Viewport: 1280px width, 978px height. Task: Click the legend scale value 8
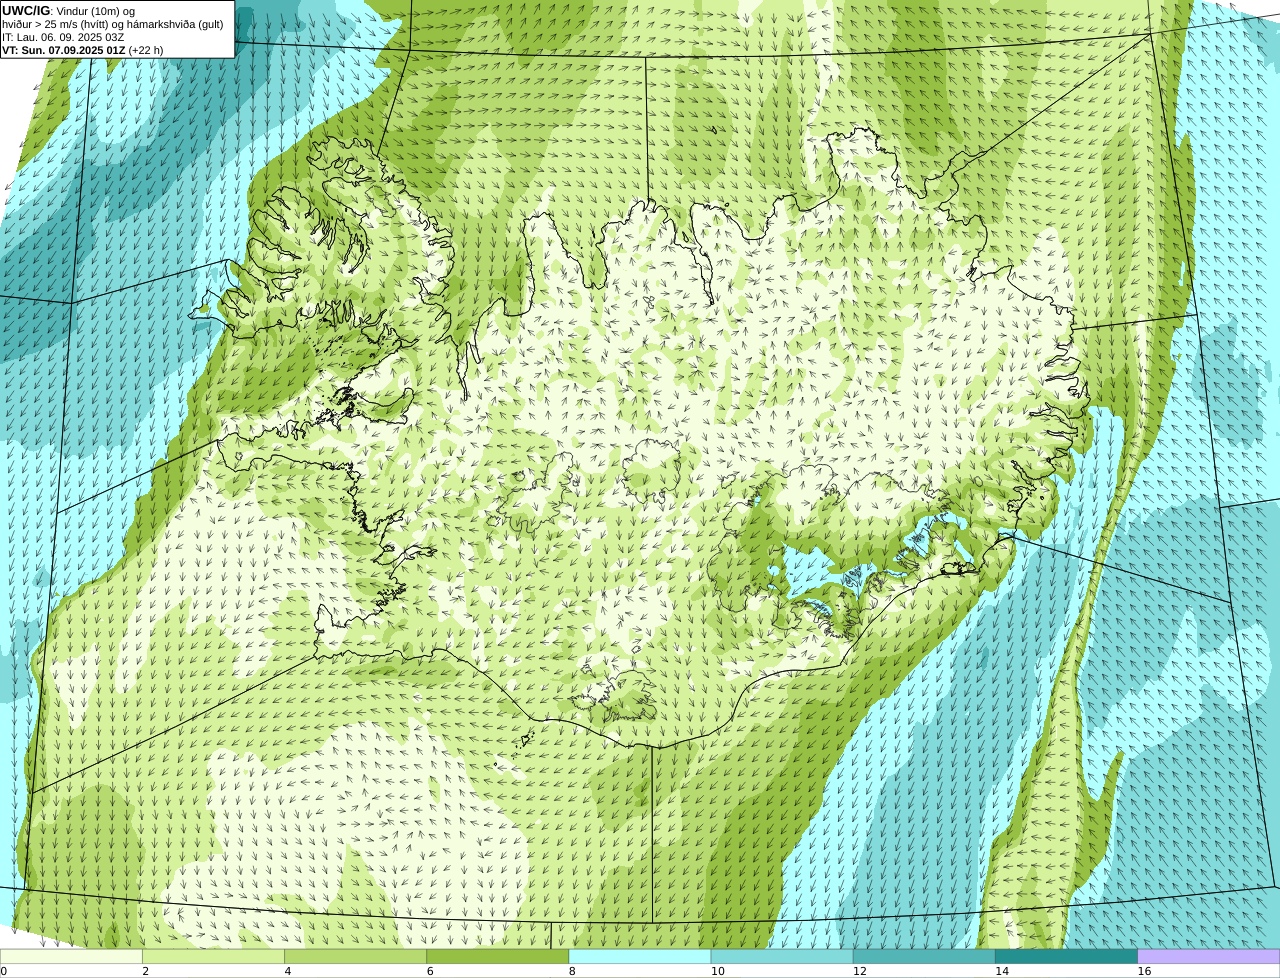coord(572,971)
